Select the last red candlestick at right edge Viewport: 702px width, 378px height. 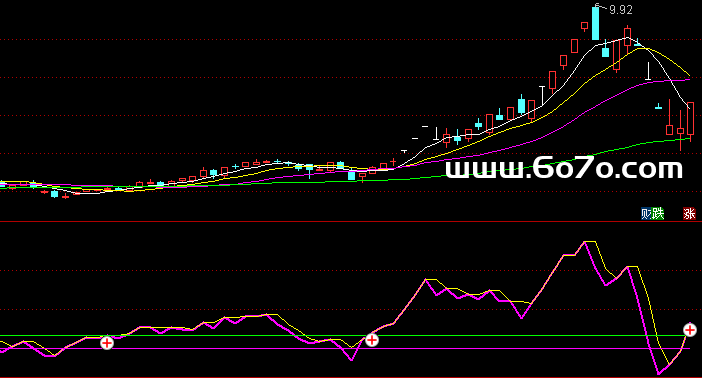690,119
